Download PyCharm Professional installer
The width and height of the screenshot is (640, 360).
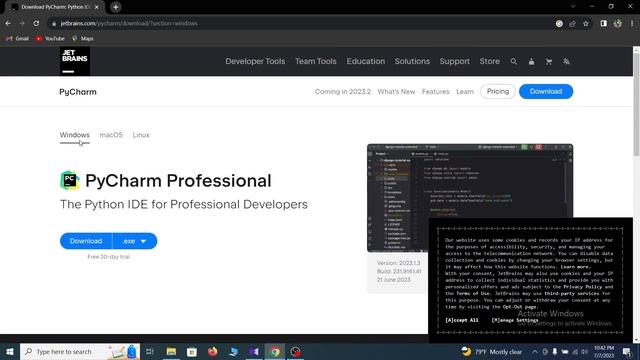click(x=86, y=241)
